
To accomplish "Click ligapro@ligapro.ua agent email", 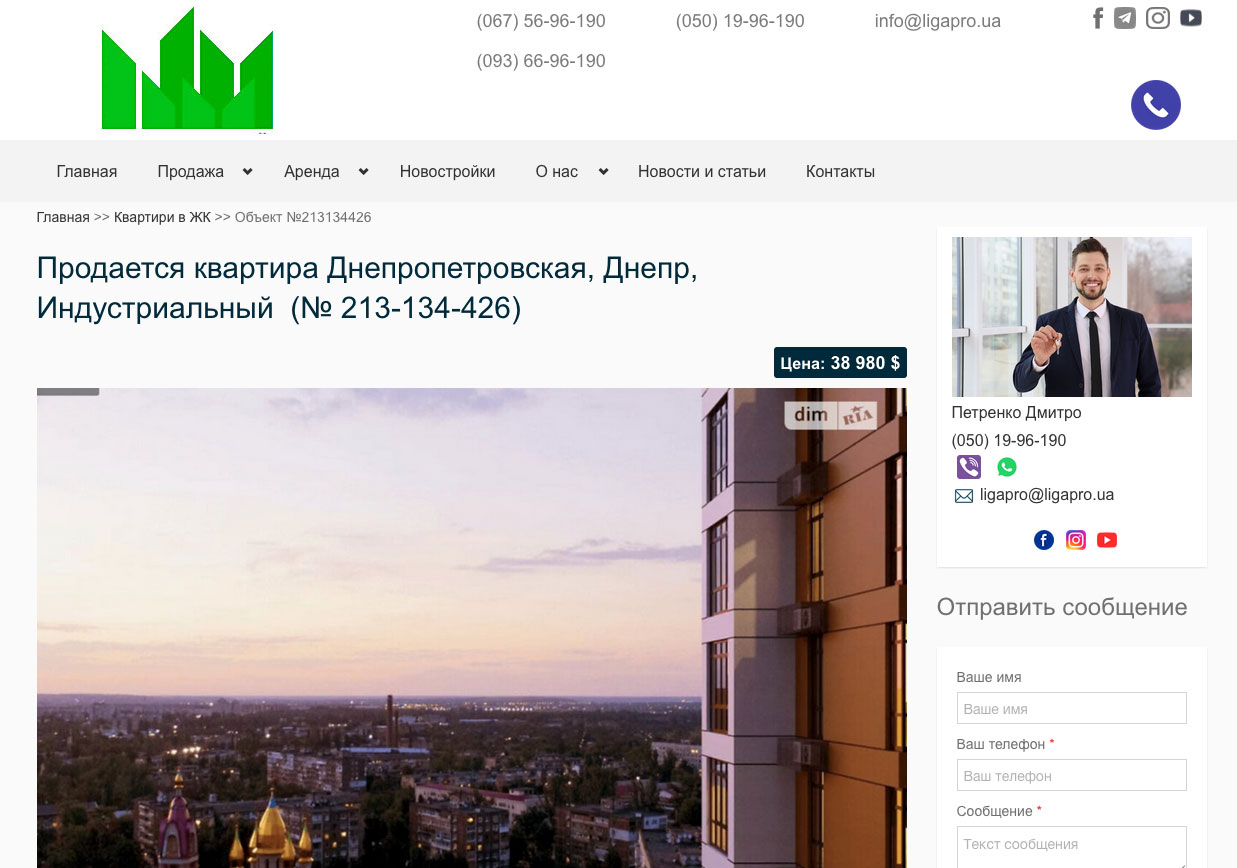I will [1047, 495].
